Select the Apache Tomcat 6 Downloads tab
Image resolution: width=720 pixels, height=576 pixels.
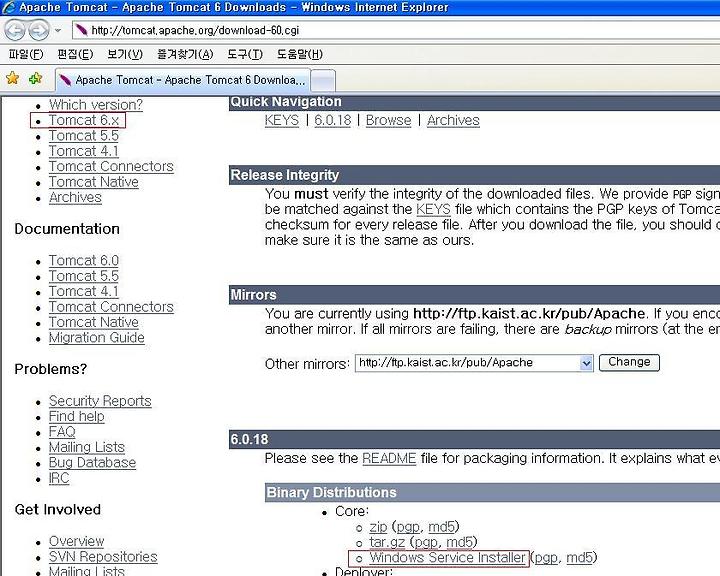pyautogui.click(x=183, y=80)
